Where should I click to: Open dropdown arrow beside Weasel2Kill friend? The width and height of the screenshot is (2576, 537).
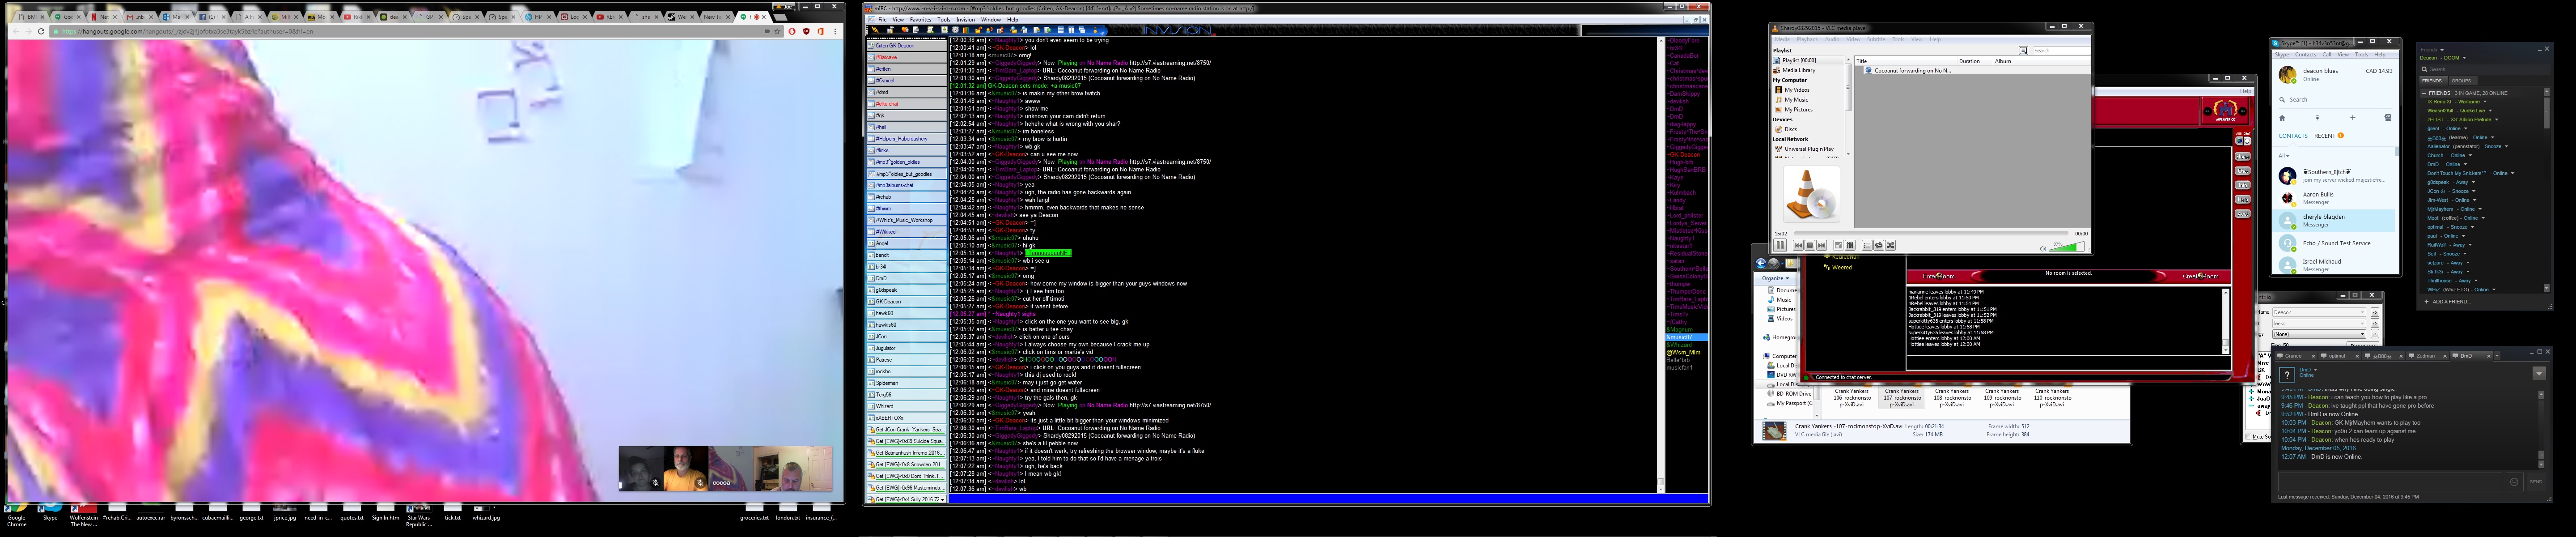pyautogui.click(x=2491, y=110)
